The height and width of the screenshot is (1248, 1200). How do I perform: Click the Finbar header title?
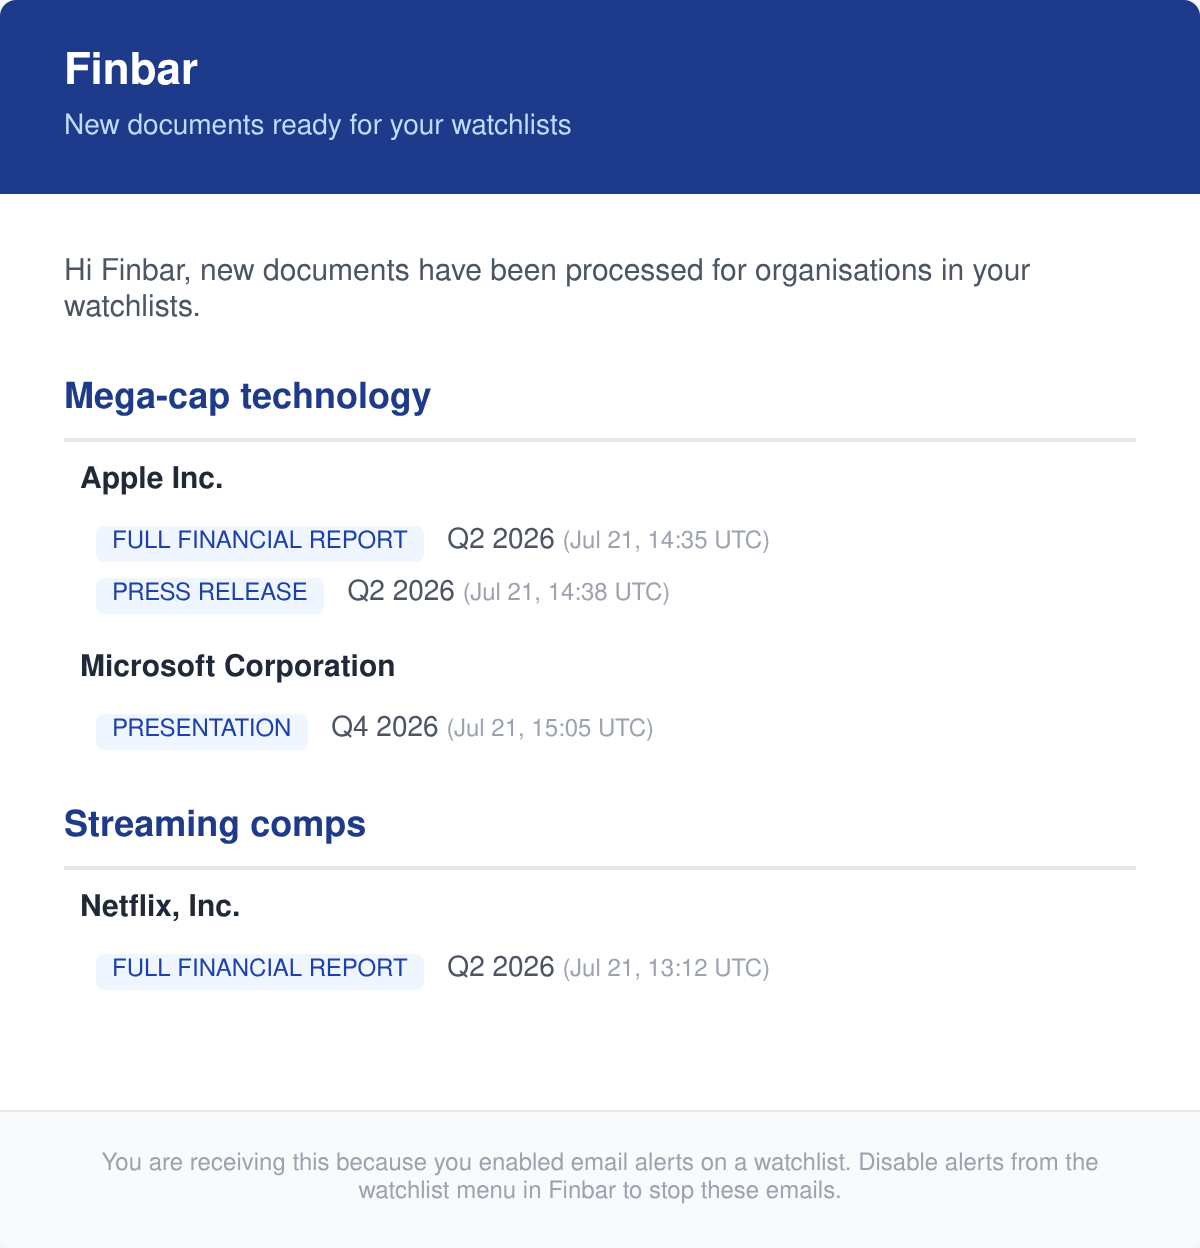(x=131, y=69)
